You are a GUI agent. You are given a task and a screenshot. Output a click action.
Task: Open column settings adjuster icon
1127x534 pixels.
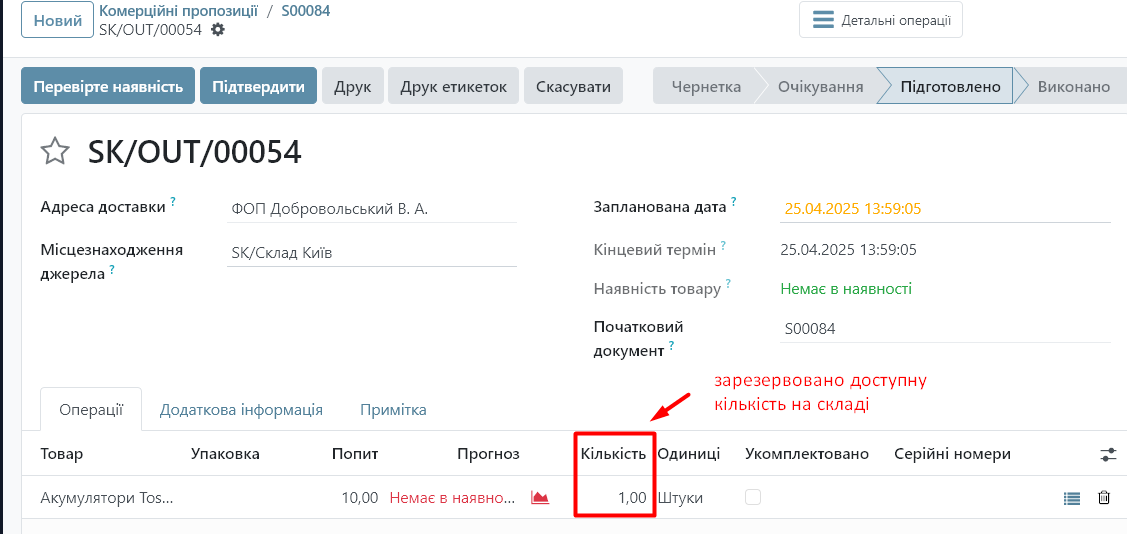pos(1108,454)
